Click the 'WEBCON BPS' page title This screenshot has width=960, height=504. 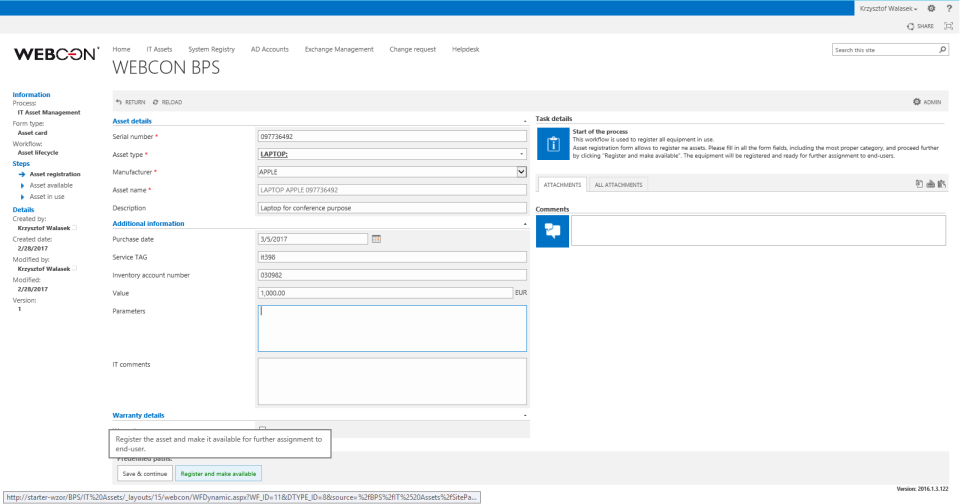point(166,67)
